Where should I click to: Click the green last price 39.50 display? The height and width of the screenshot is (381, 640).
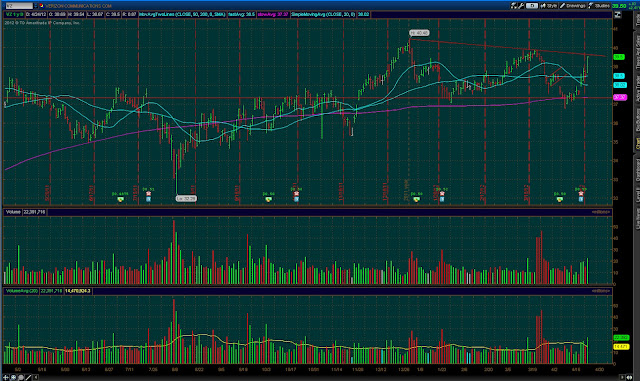coord(619,6)
